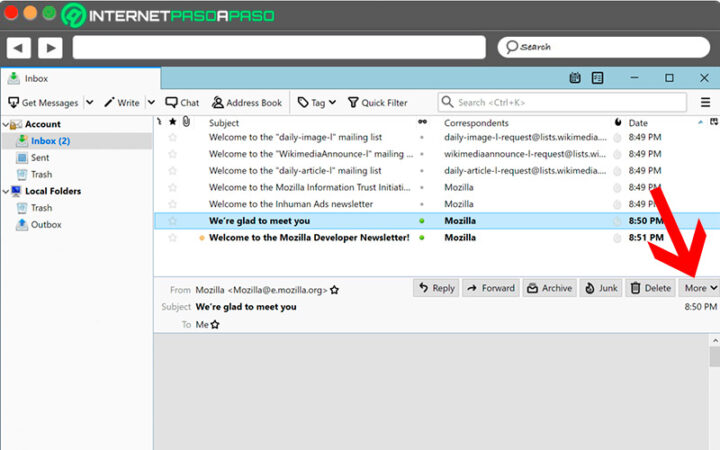This screenshot has width=720, height=450.
Task: Open the Calendar tab icon
Action: pos(575,78)
